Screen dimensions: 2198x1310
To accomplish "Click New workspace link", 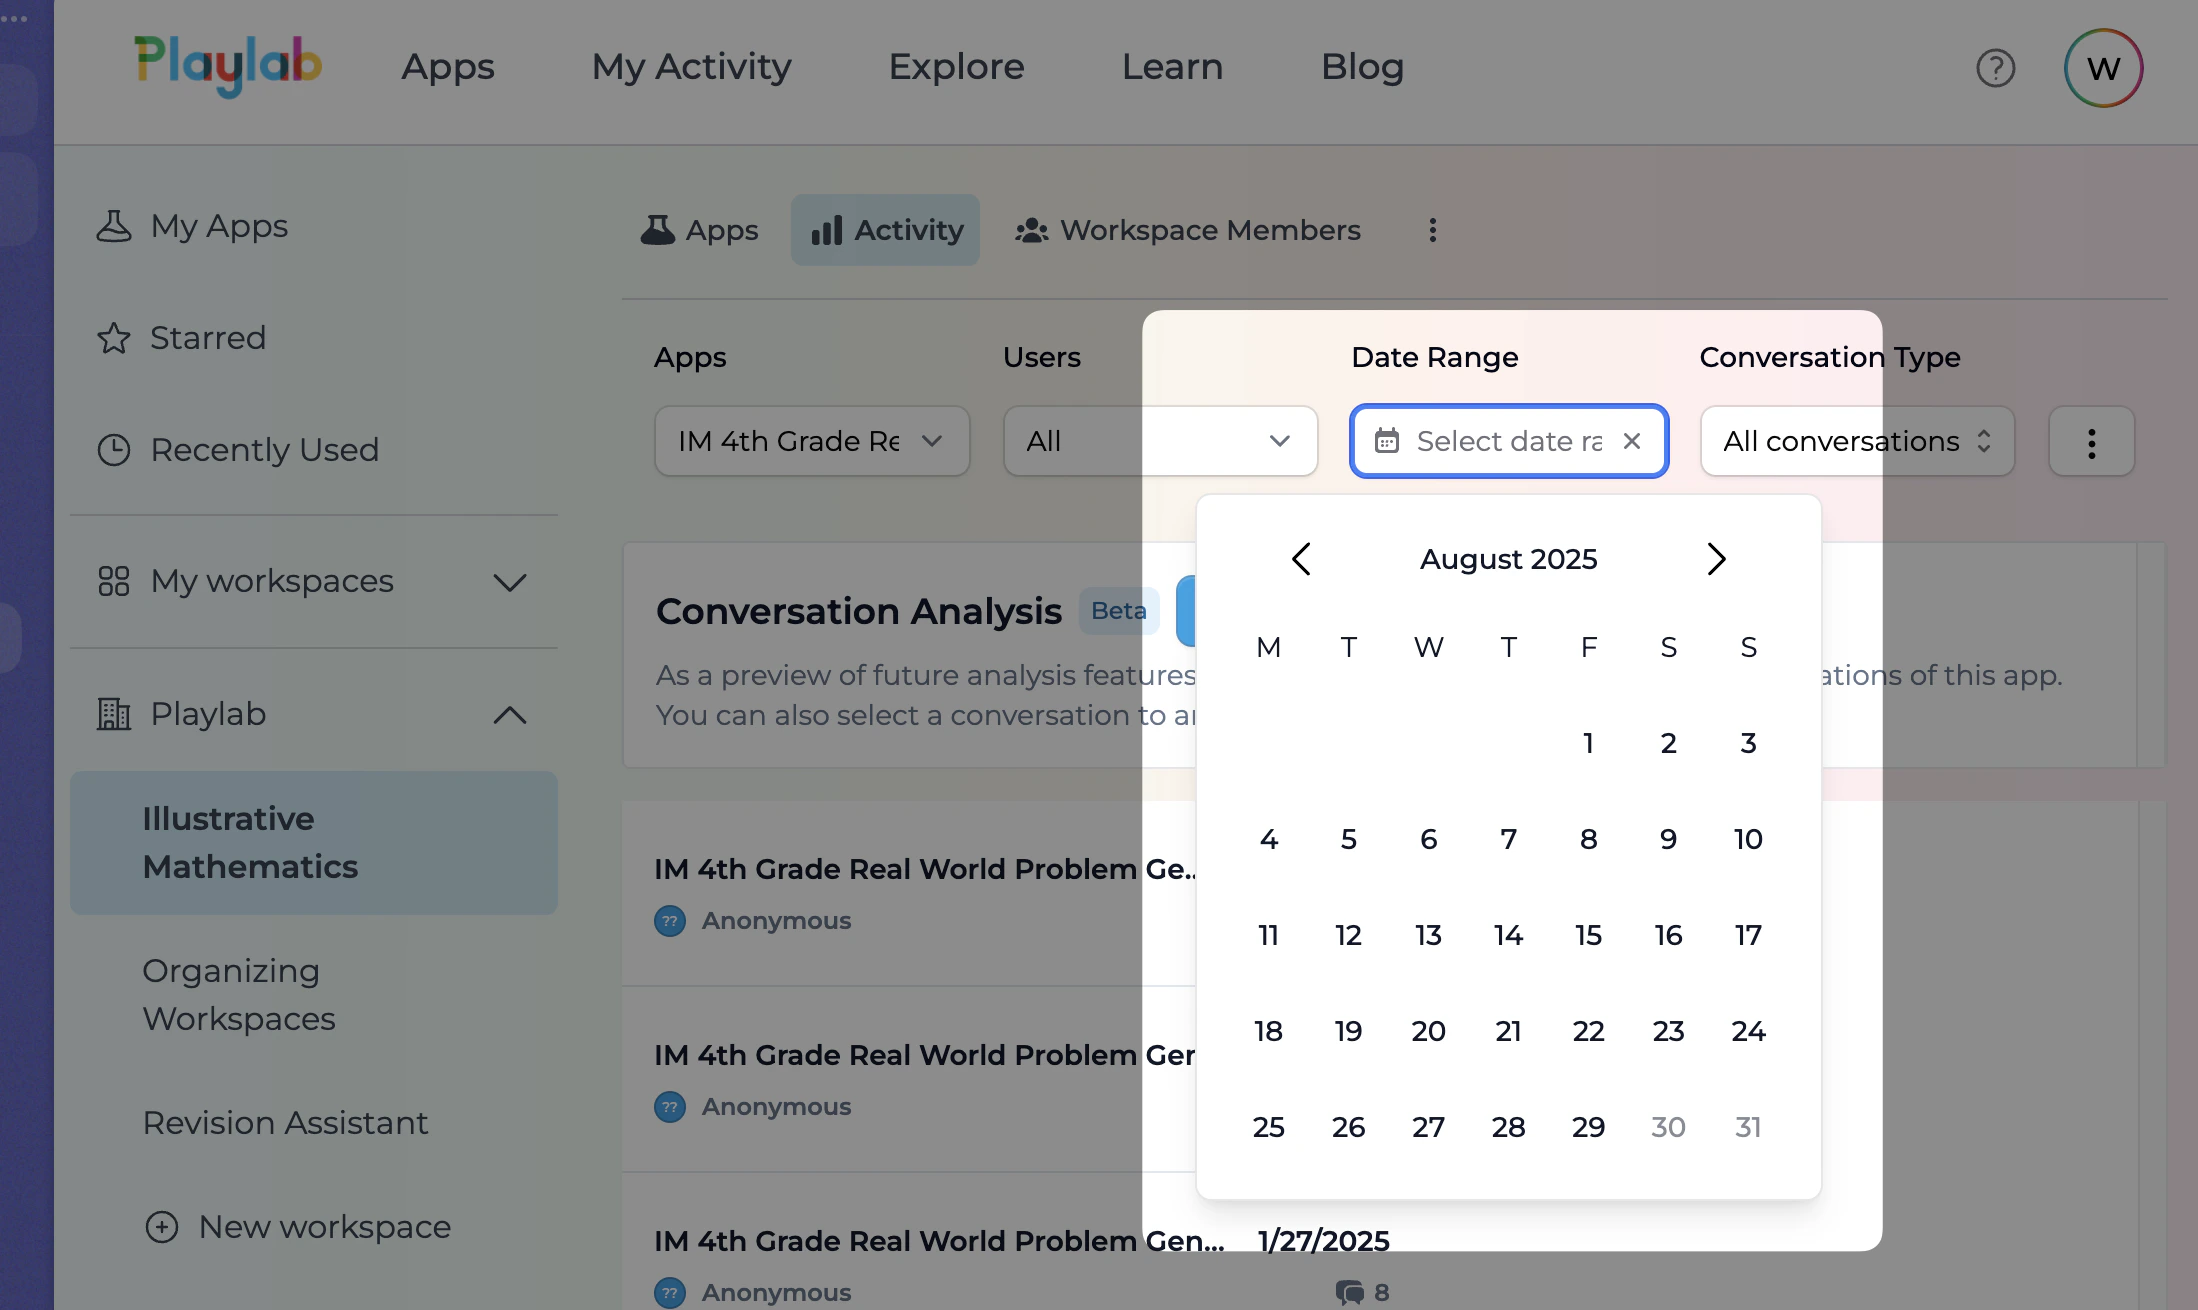I will pos(323,1227).
